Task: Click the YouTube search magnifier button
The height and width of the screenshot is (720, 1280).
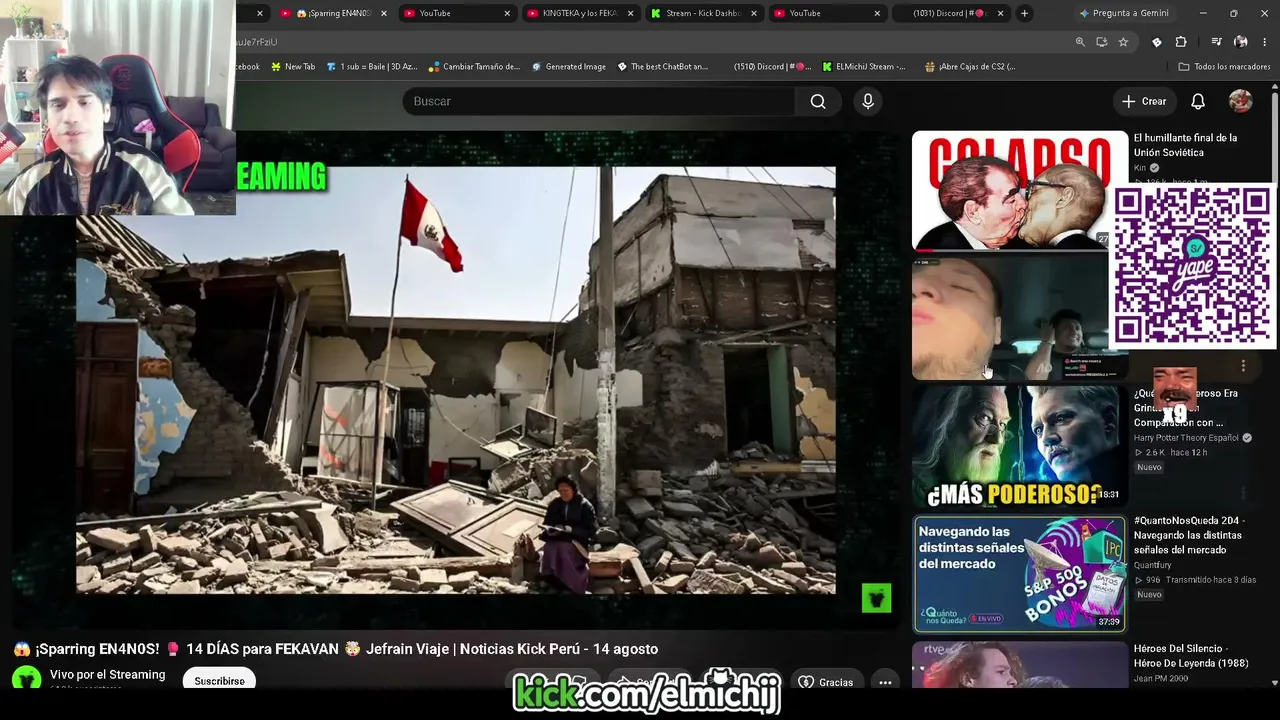Action: click(818, 101)
